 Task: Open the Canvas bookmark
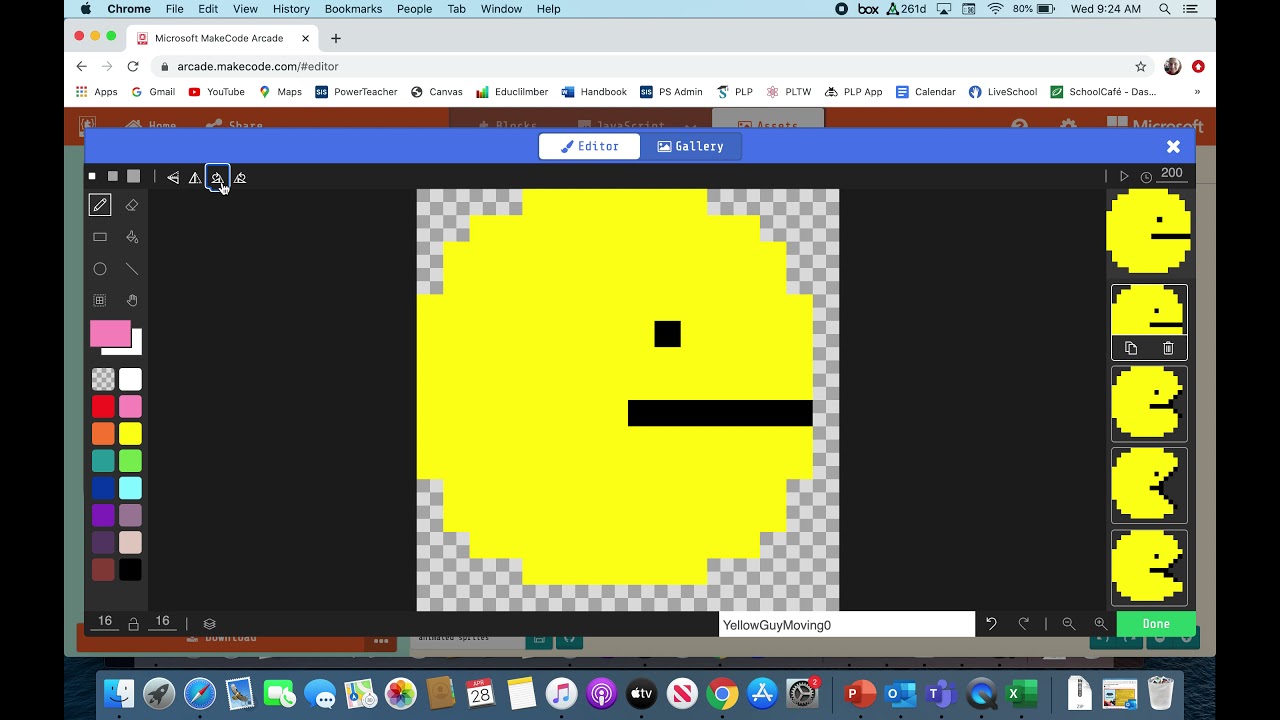point(436,91)
